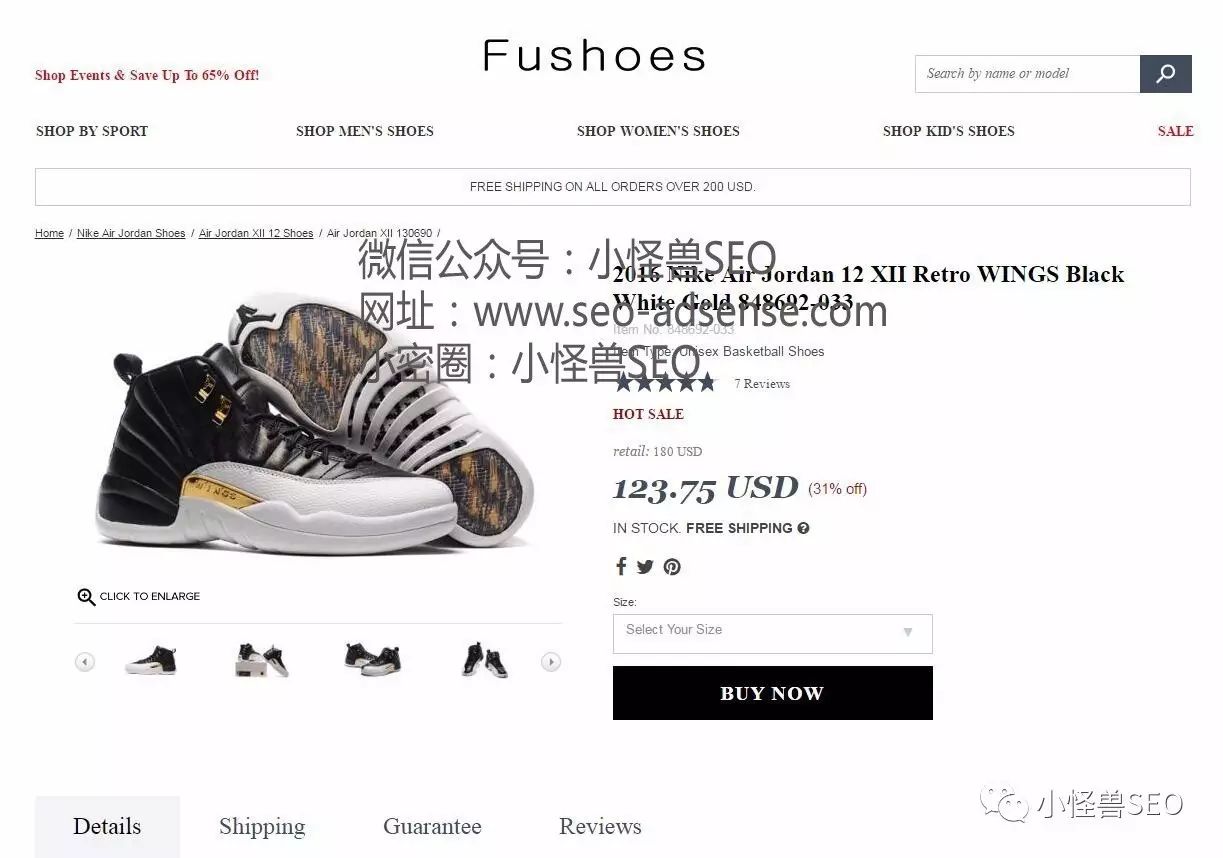Open the Select Your Size dropdown
The height and width of the screenshot is (858, 1223).
tap(772, 634)
